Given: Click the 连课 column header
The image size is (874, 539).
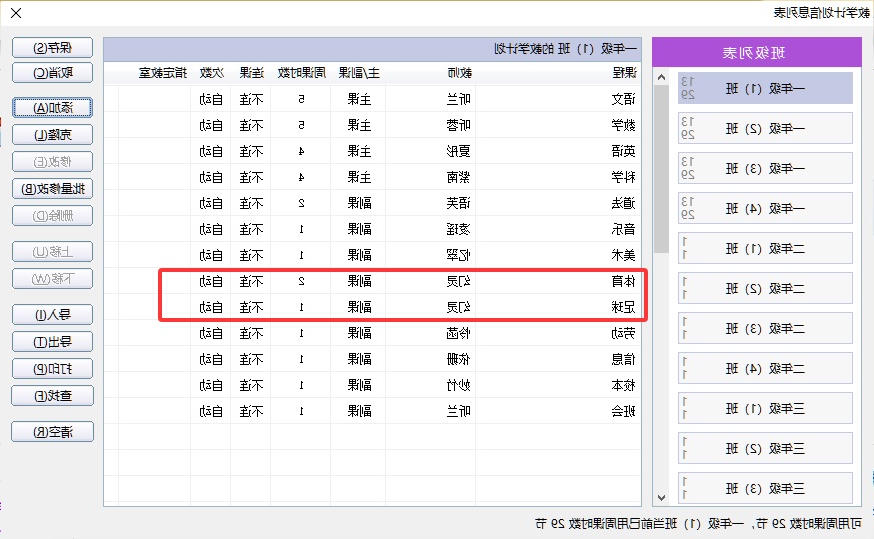Looking at the screenshot, I should click(x=251, y=73).
